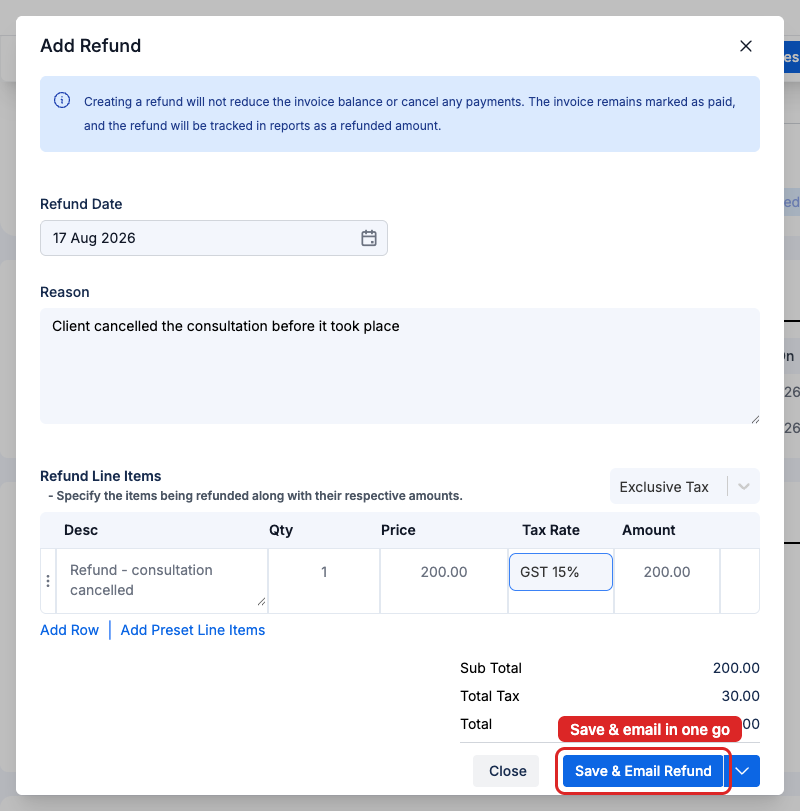Expand Save & Email Refund split arrow
This screenshot has height=811, width=800.
[x=742, y=771]
